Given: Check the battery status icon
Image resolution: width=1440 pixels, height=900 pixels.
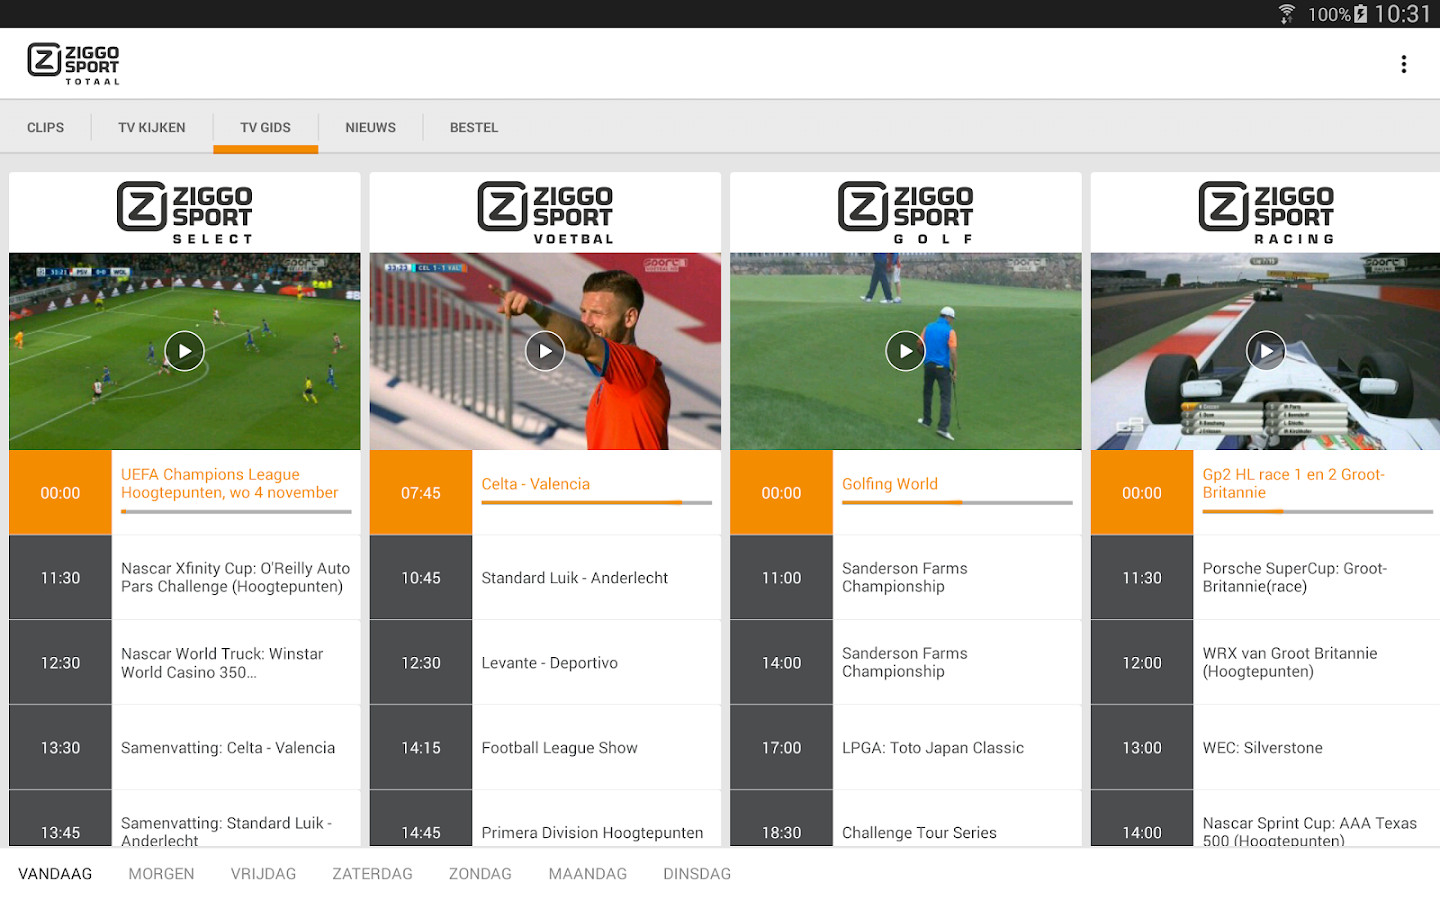Looking at the screenshot, I should click(1360, 14).
